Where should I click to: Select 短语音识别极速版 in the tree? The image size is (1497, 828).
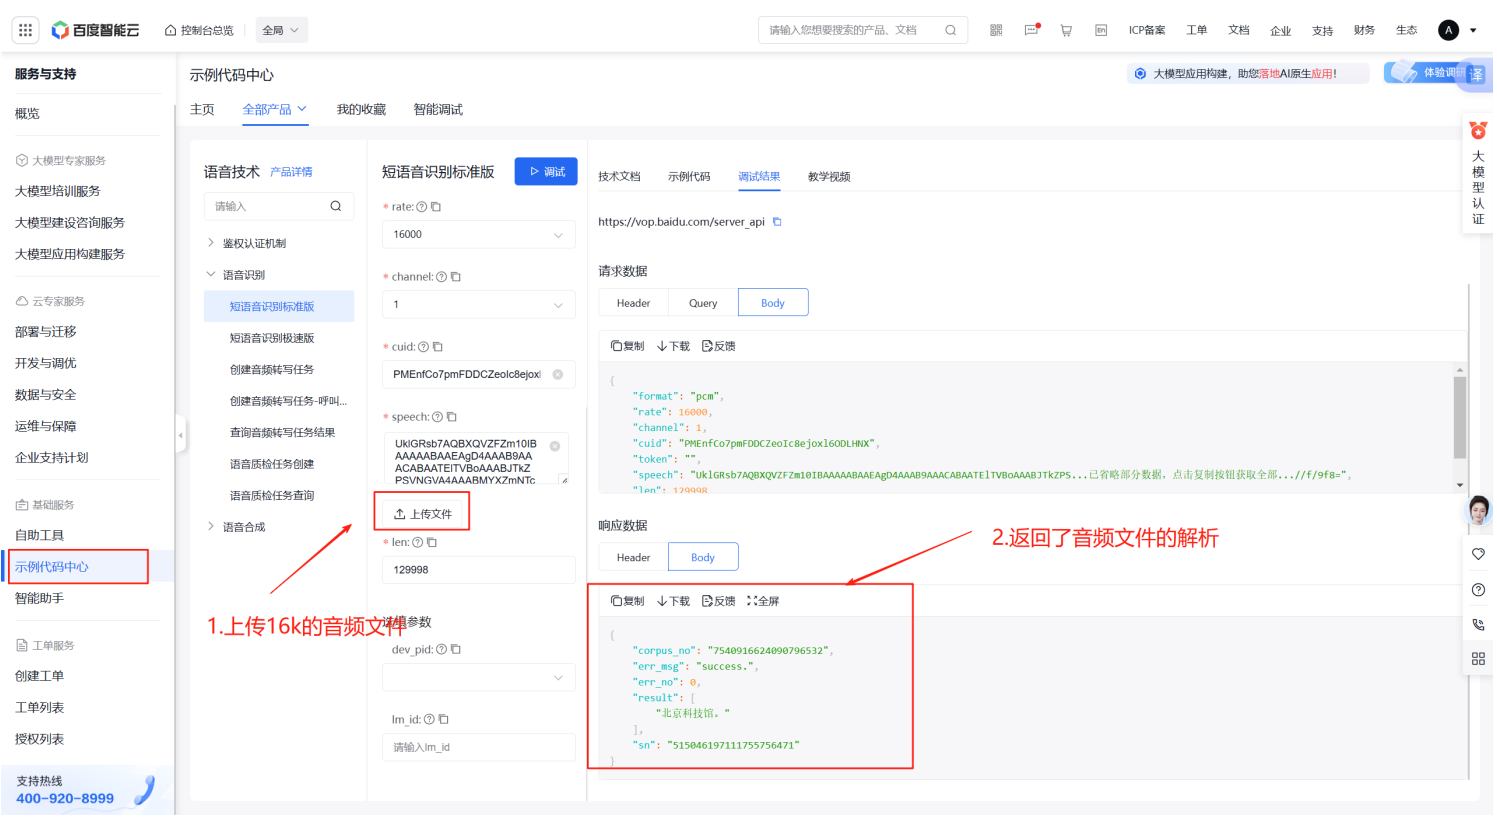[272, 338]
